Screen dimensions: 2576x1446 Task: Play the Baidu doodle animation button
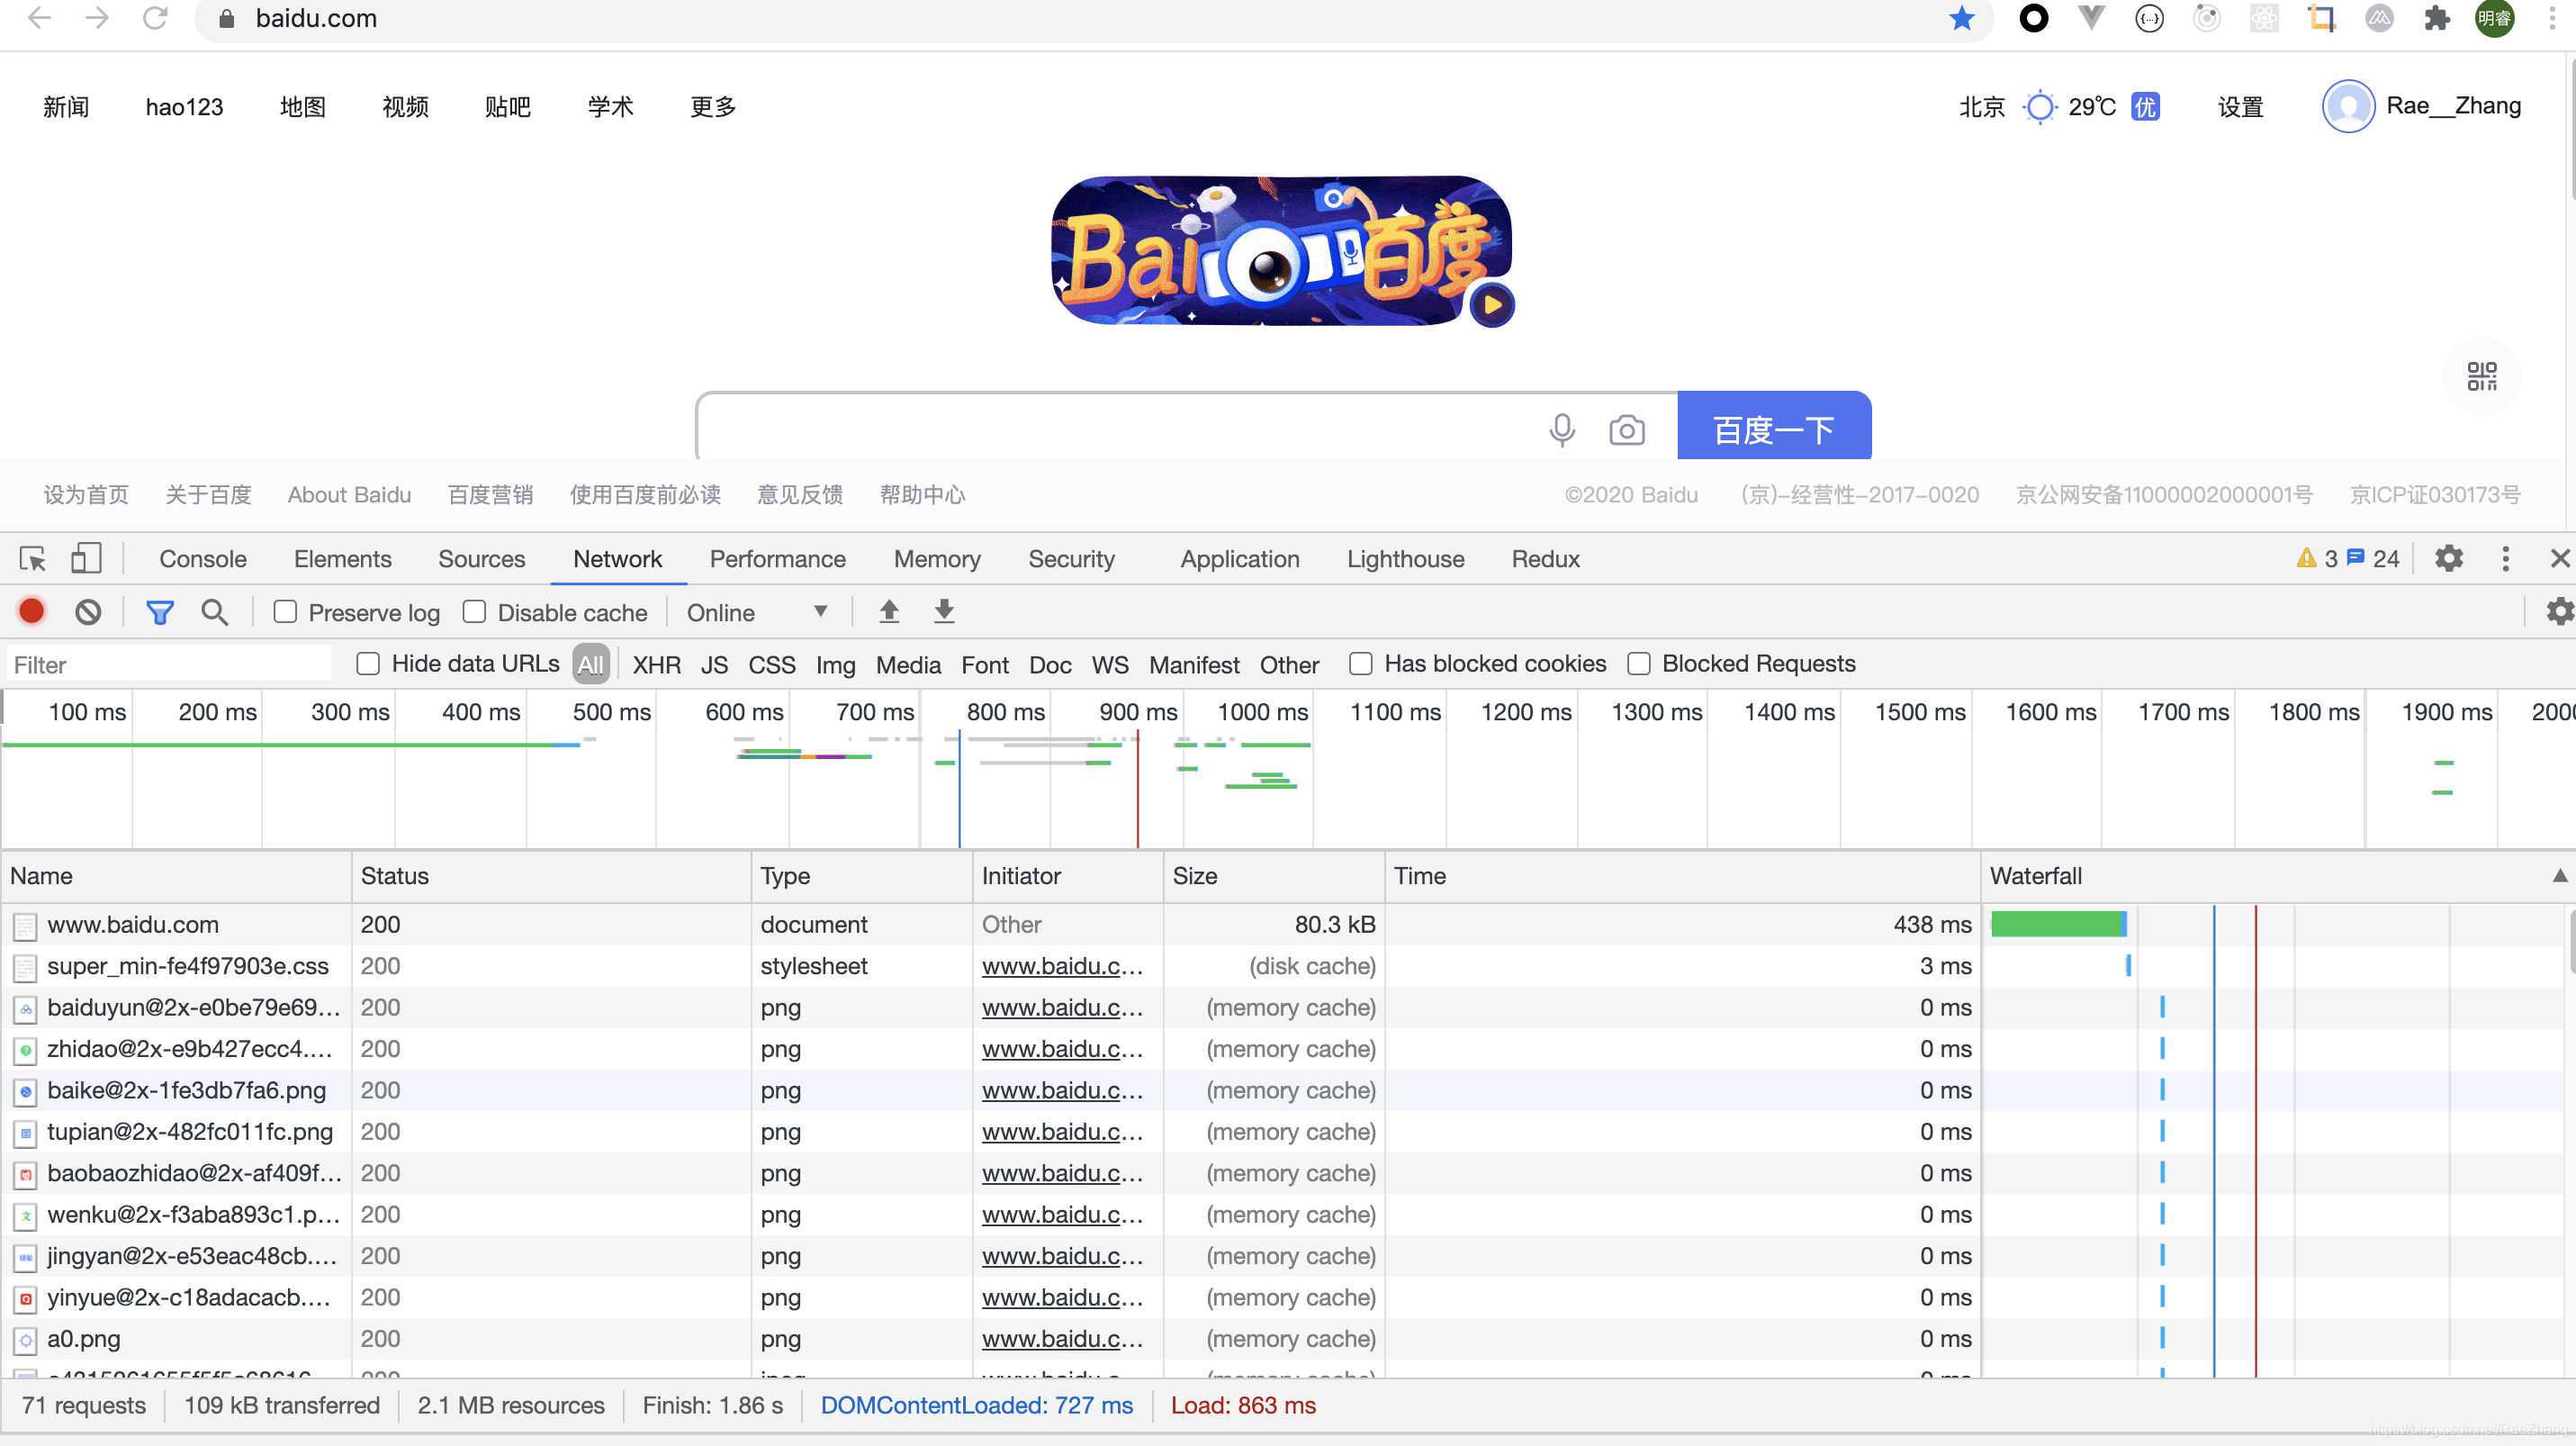point(1492,305)
